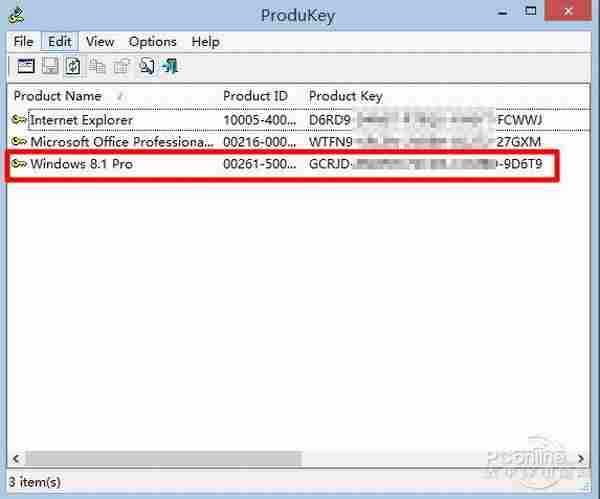Sort by the Product Name column header
The height and width of the screenshot is (499, 600).
57,96
